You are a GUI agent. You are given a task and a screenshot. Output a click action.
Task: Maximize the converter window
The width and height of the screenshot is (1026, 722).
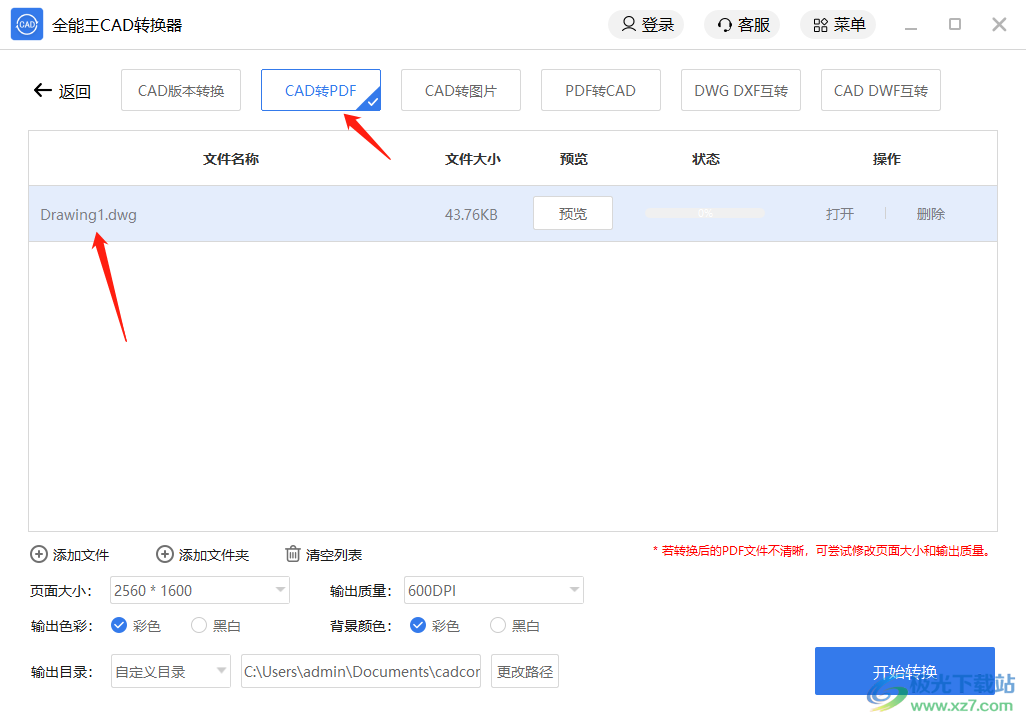point(955,25)
